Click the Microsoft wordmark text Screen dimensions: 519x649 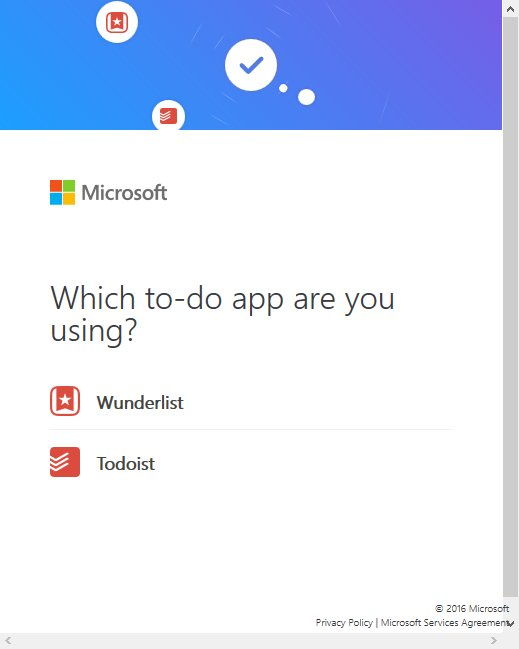pos(124,192)
